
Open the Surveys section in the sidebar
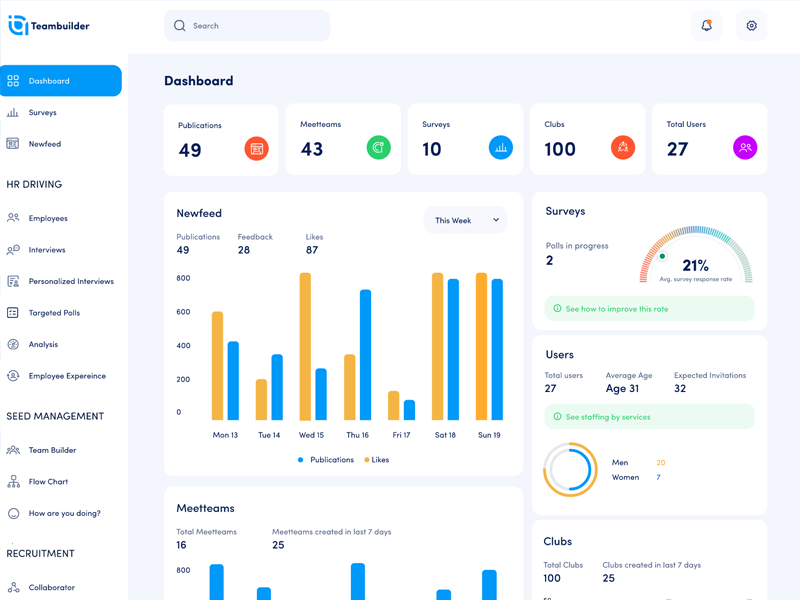tap(45, 112)
